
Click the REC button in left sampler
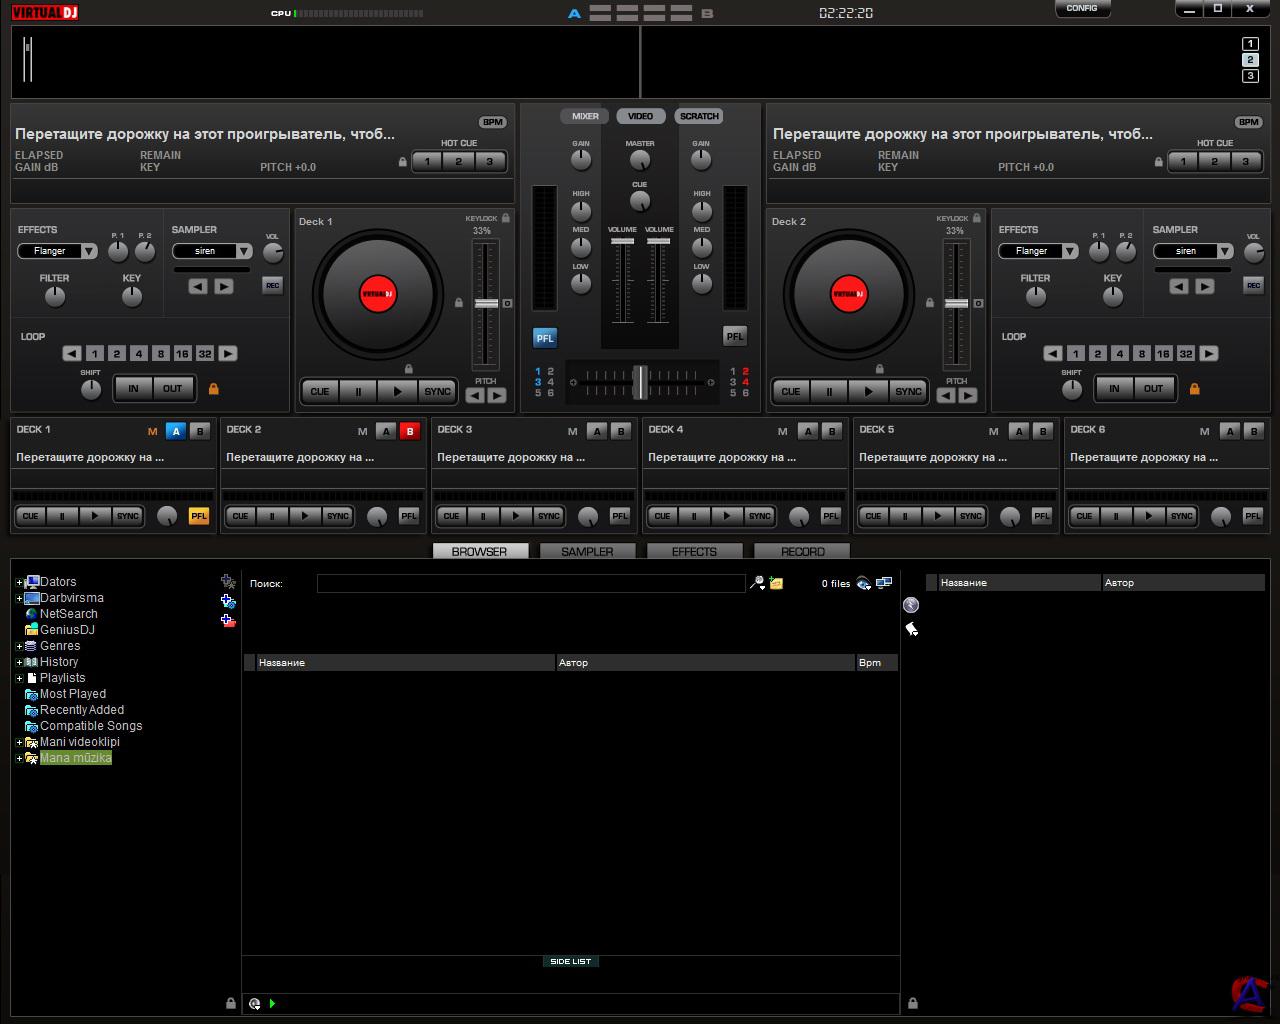point(272,286)
